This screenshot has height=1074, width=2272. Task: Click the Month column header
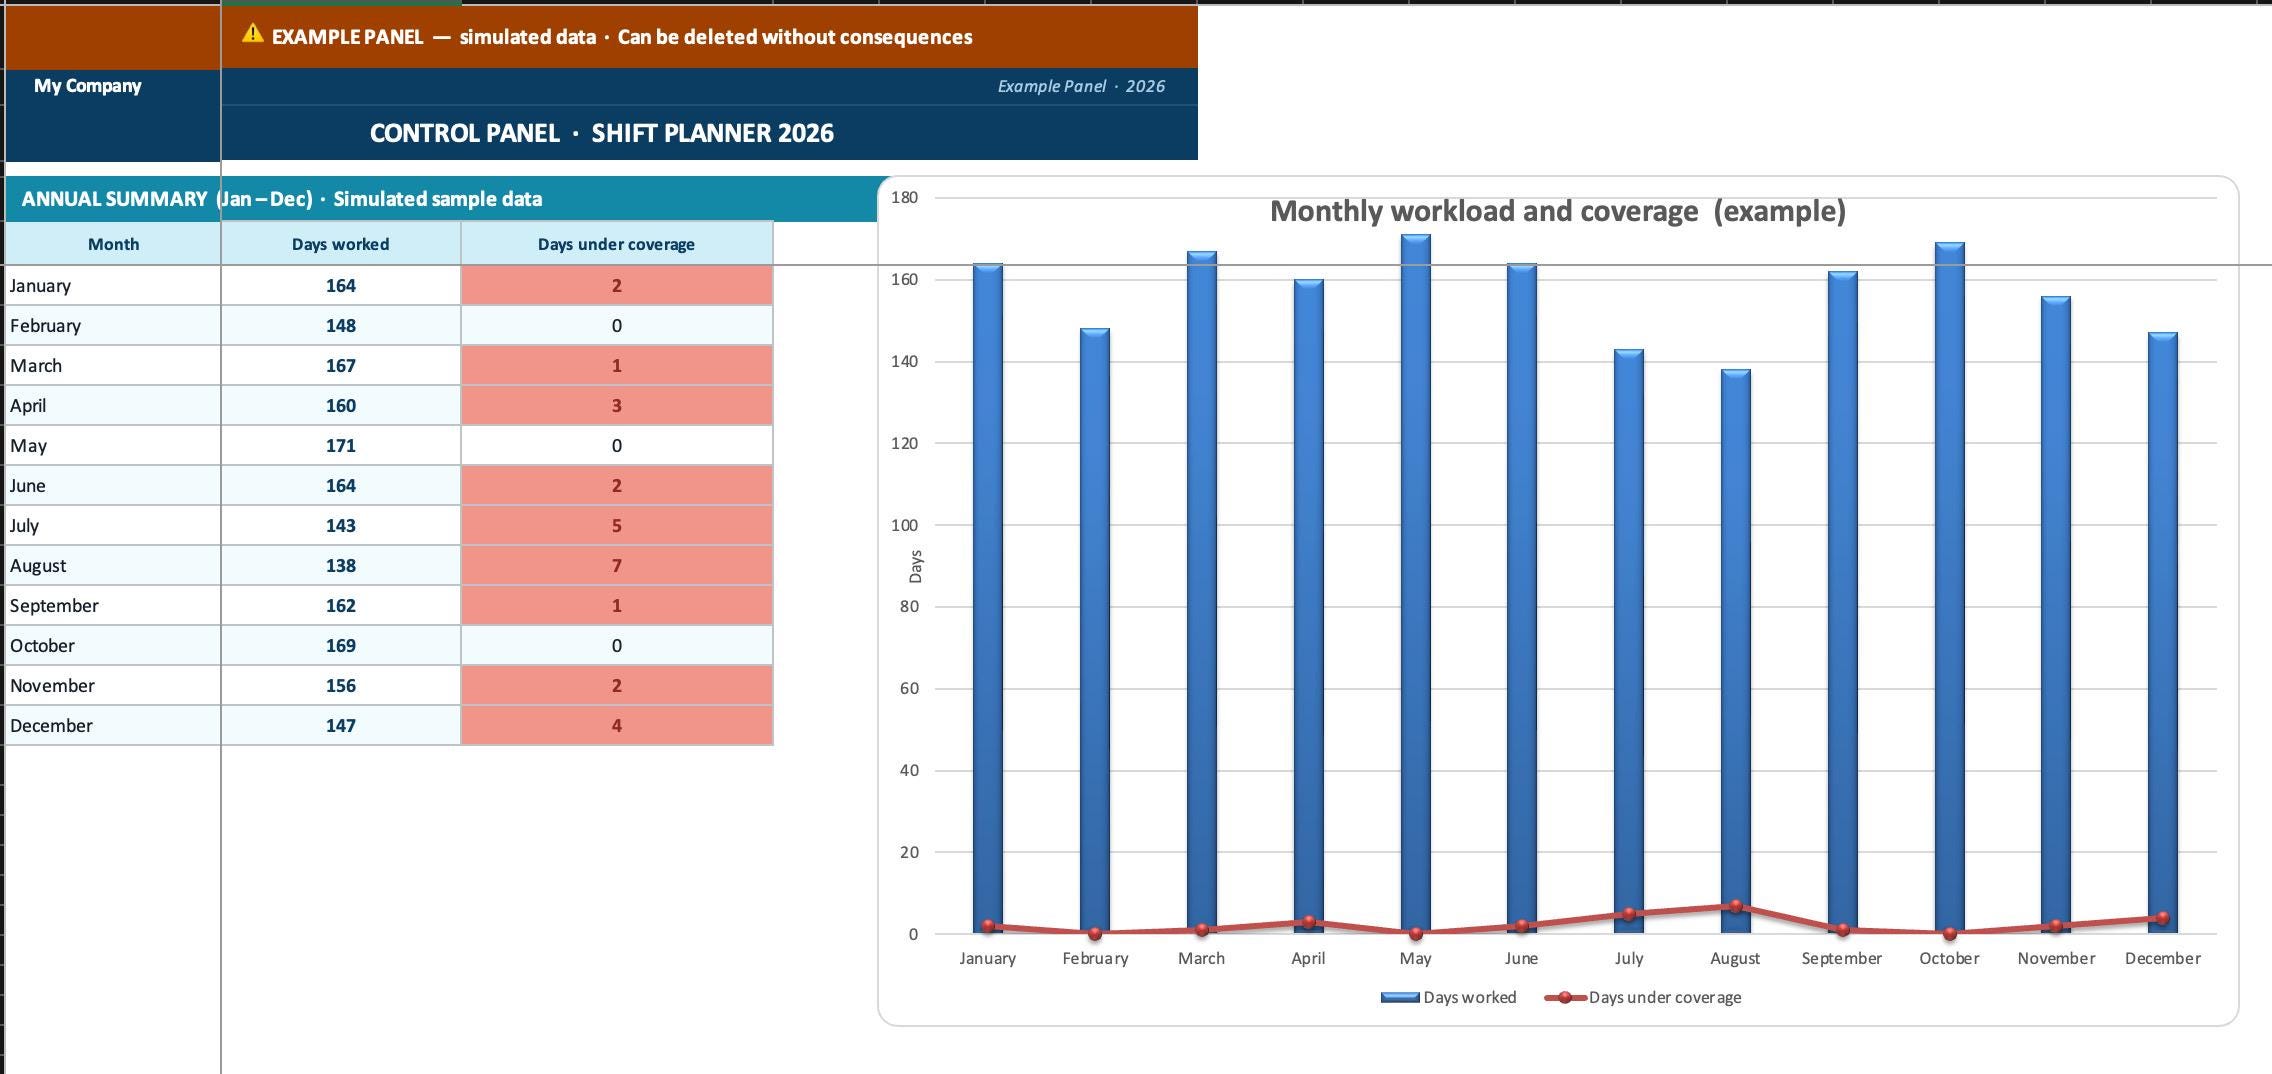(x=113, y=244)
